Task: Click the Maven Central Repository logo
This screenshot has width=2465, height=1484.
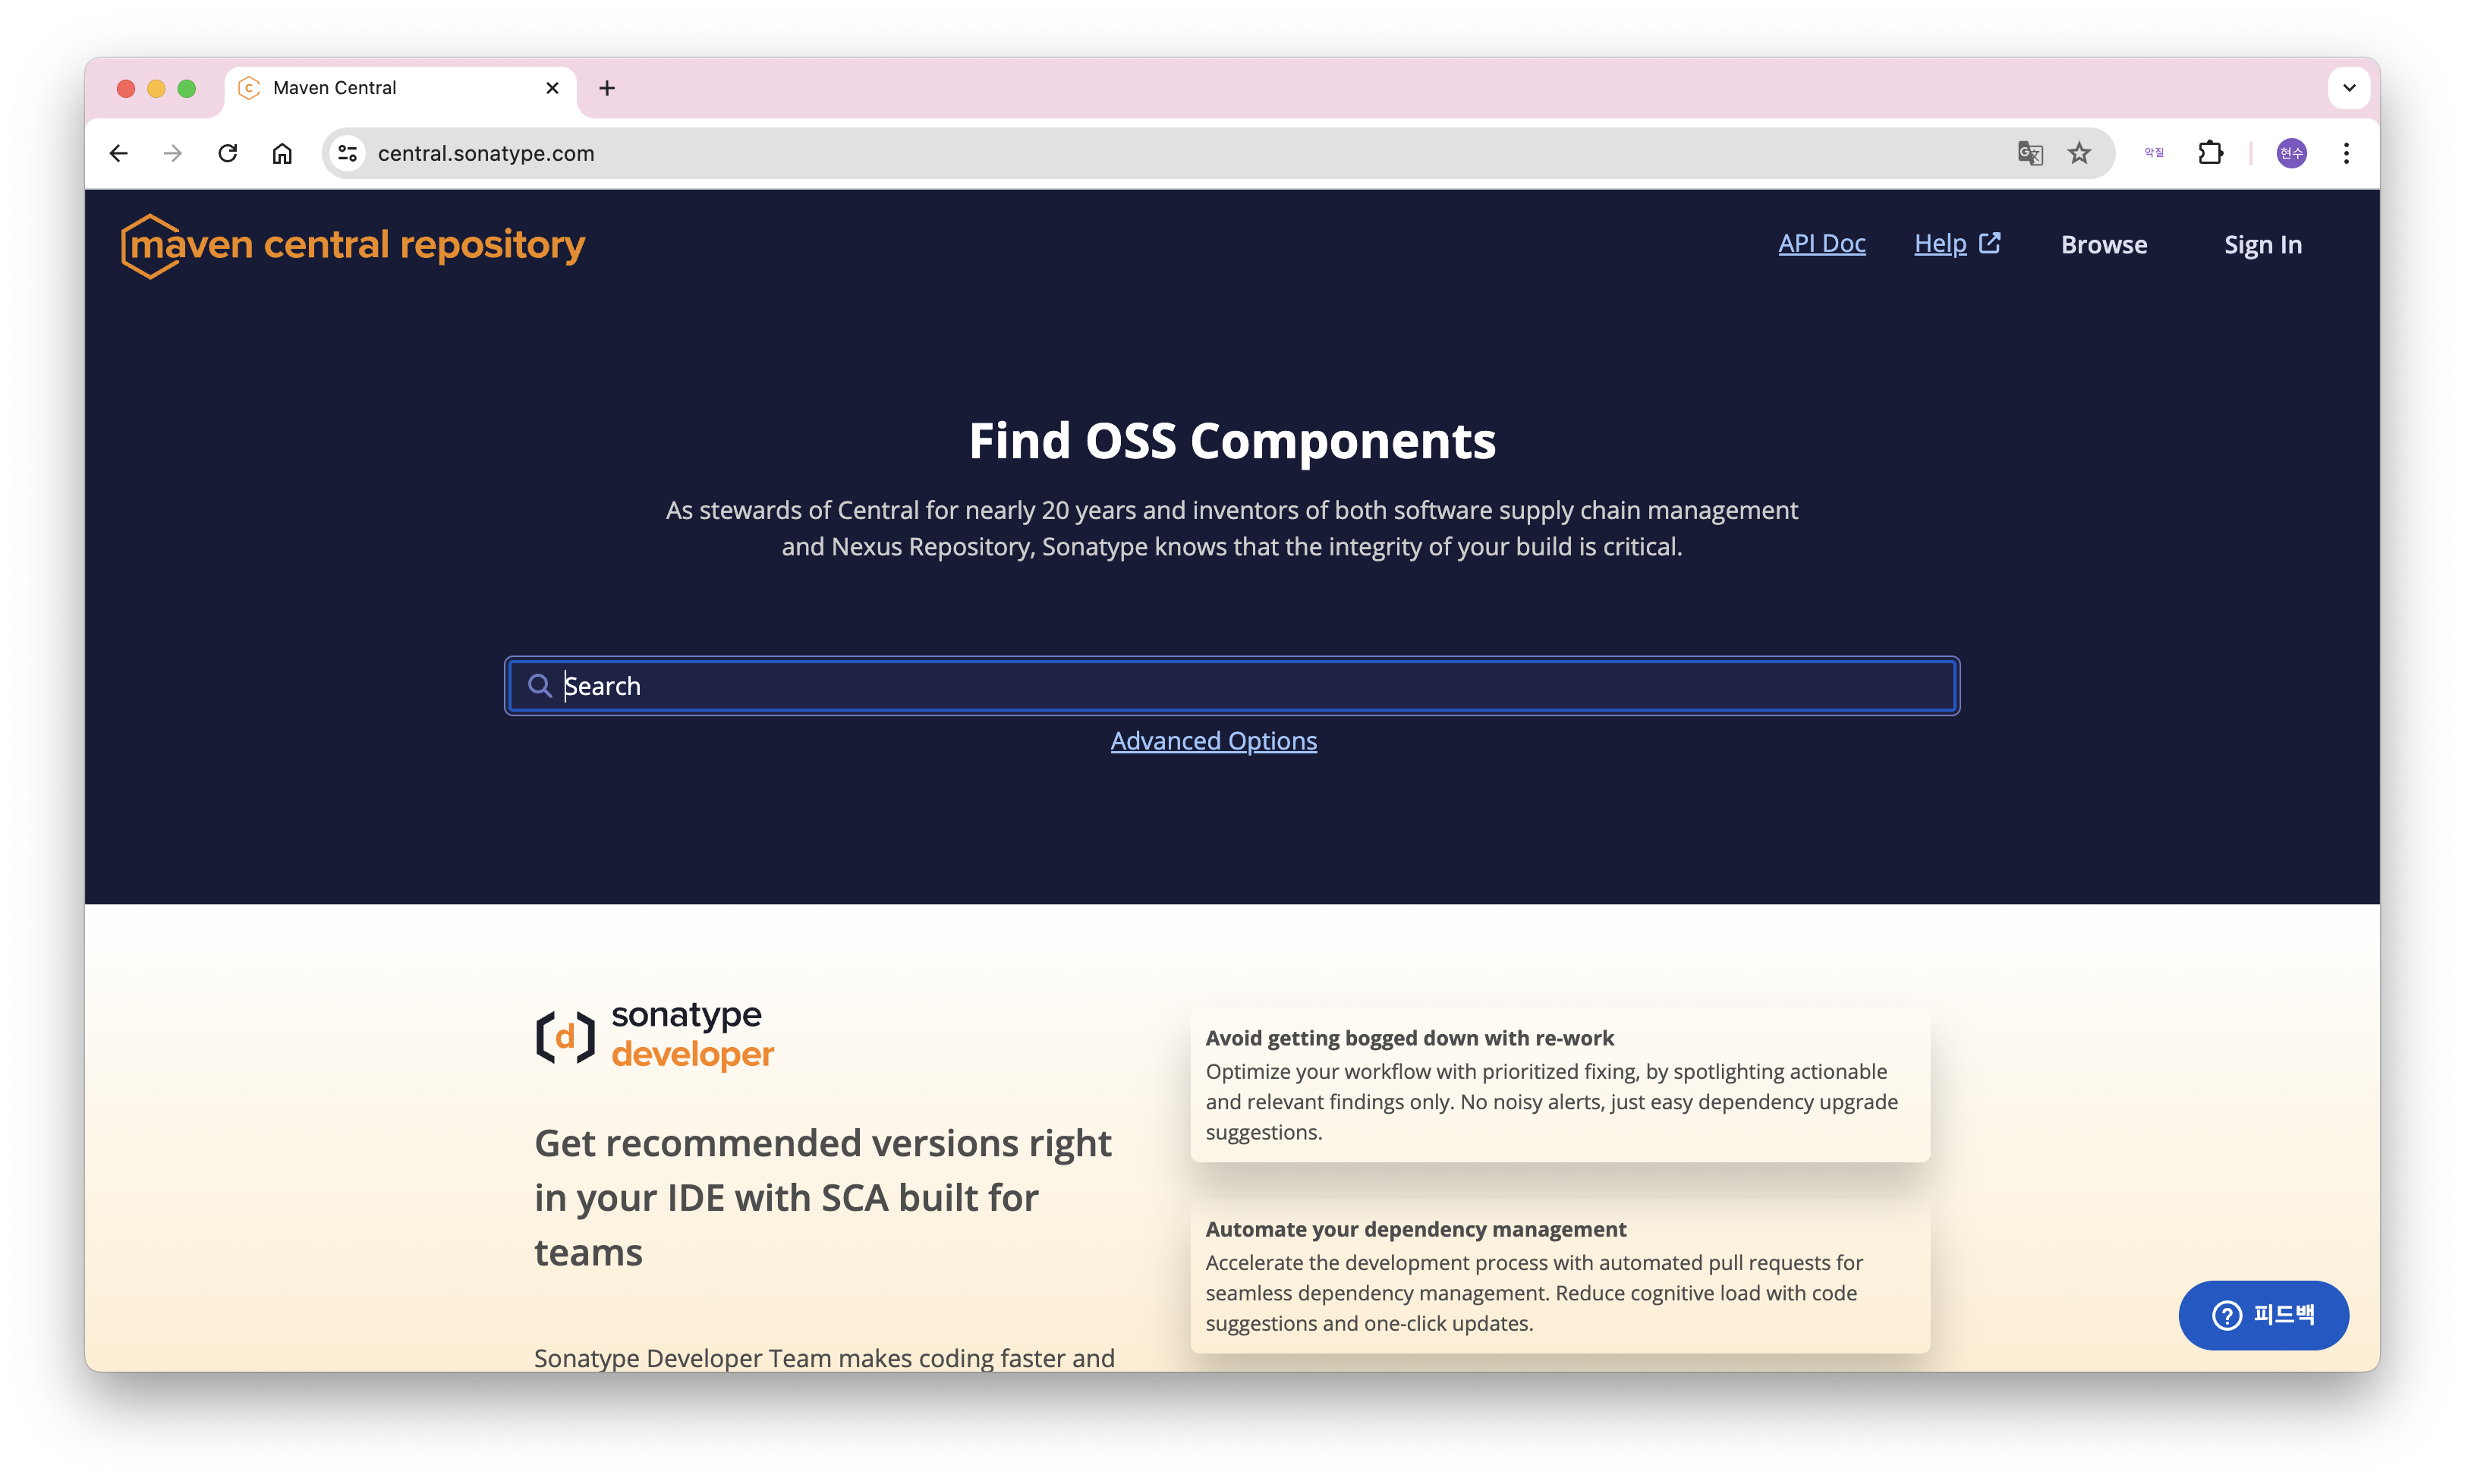Action: coord(353,245)
